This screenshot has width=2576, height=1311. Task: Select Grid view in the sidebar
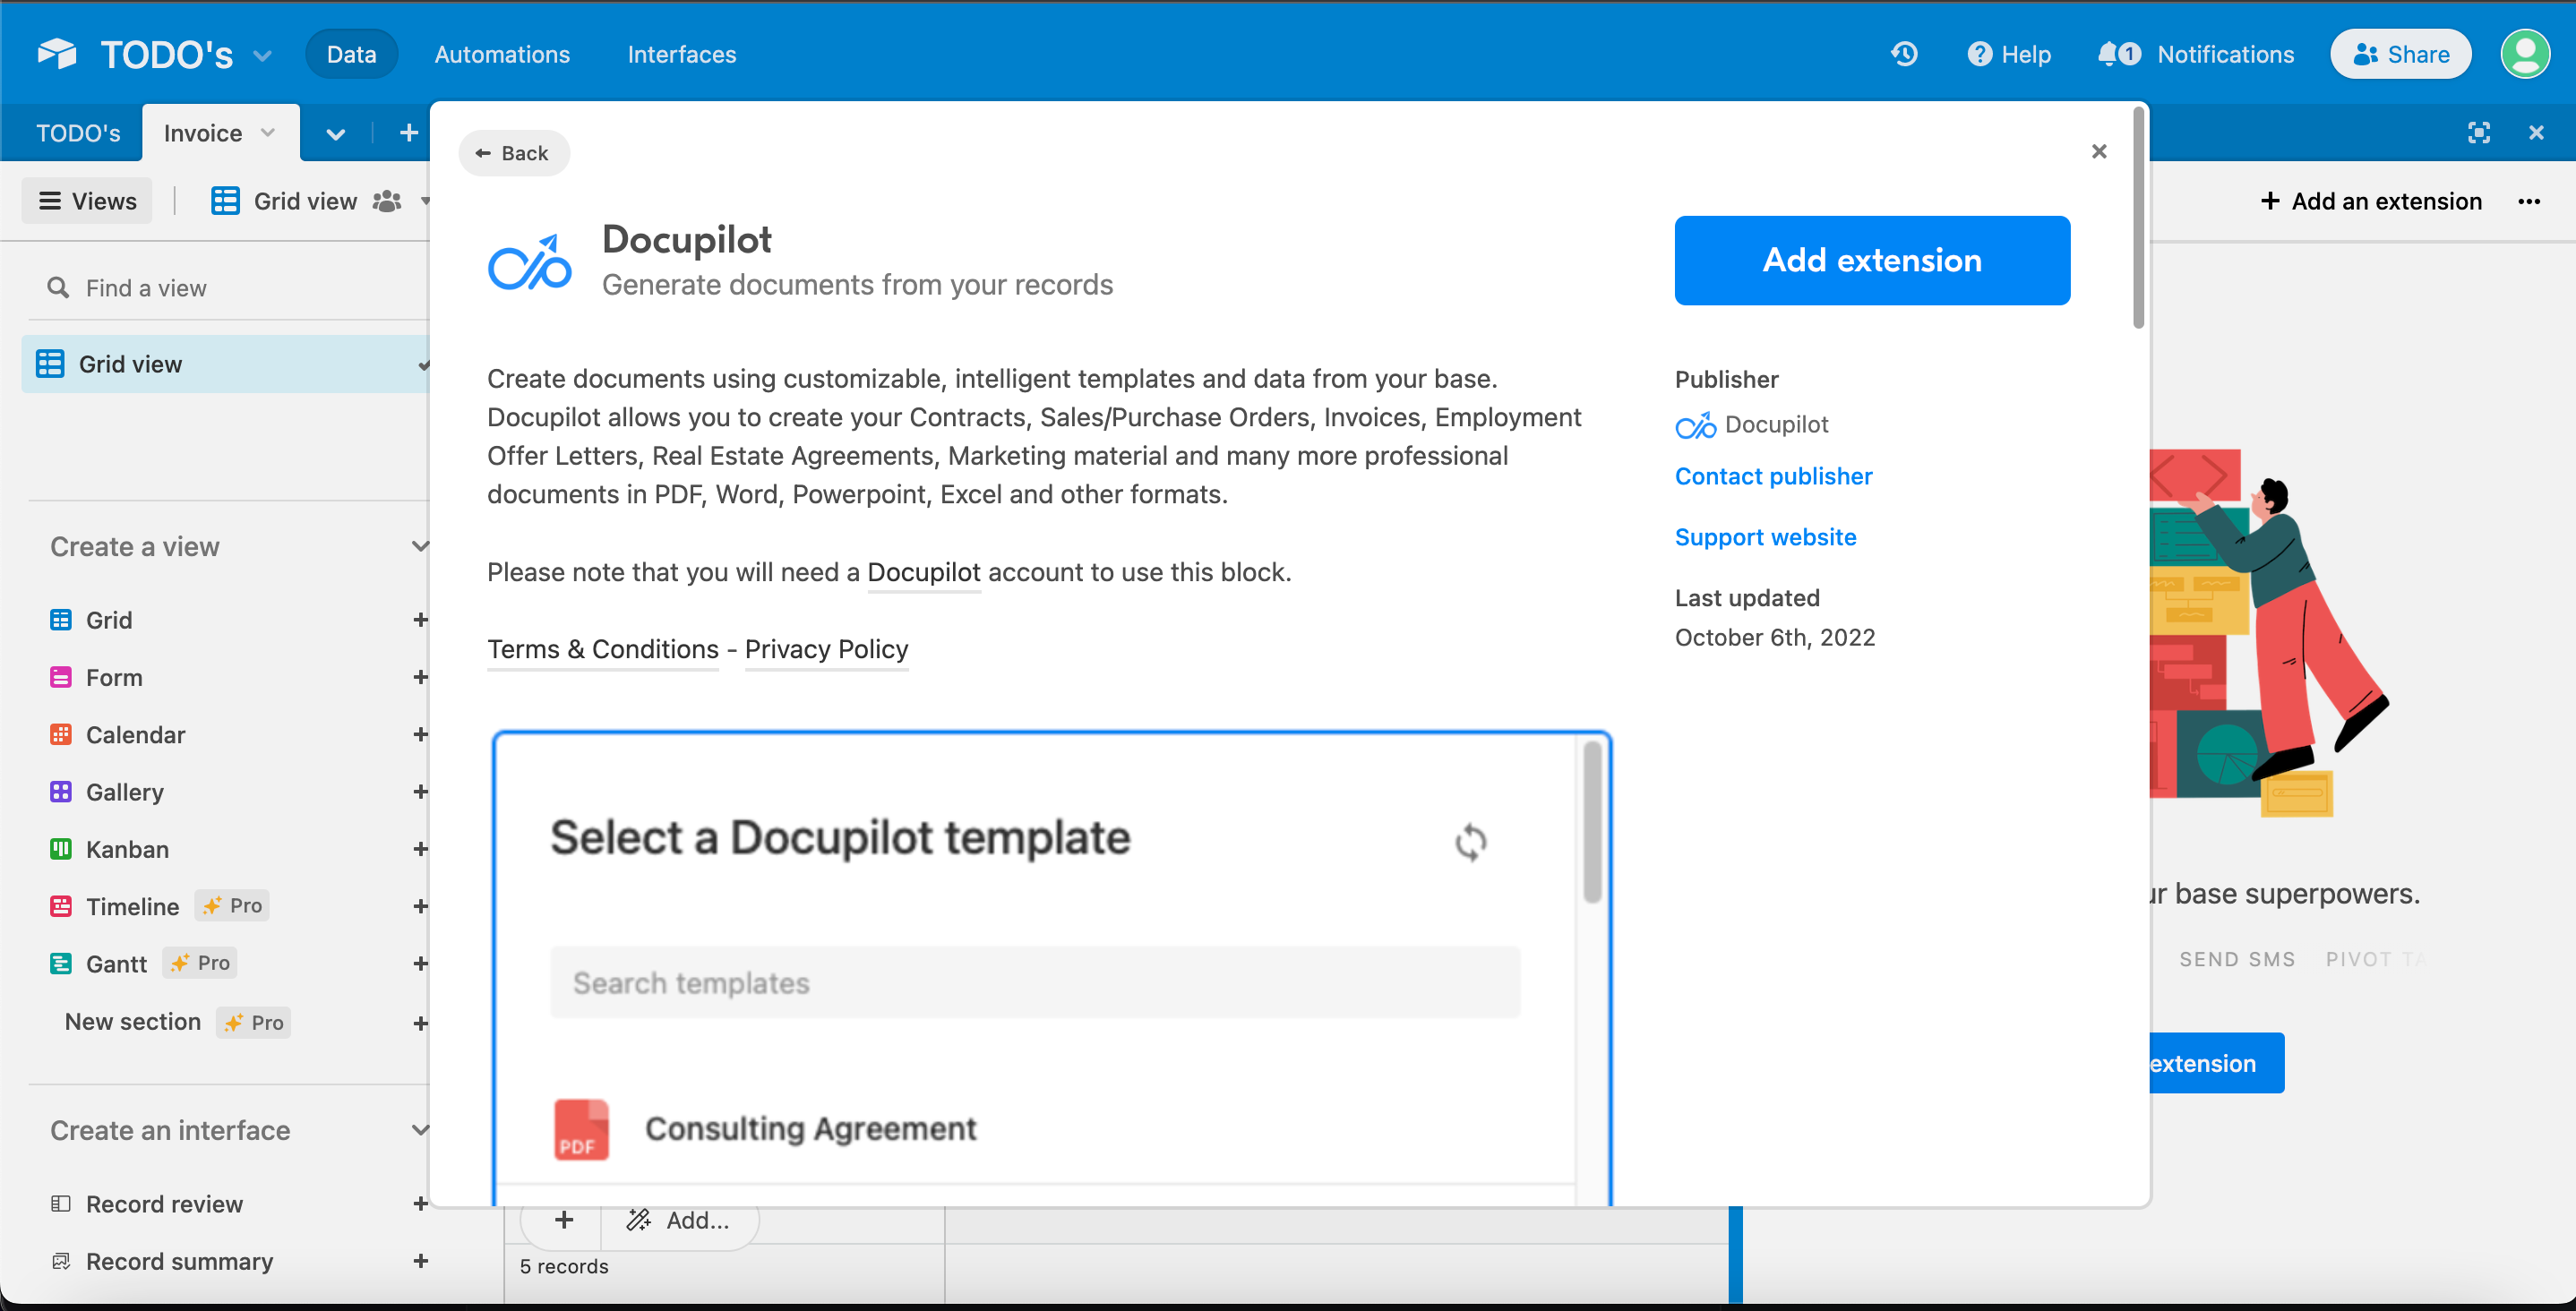(x=226, y=364)
